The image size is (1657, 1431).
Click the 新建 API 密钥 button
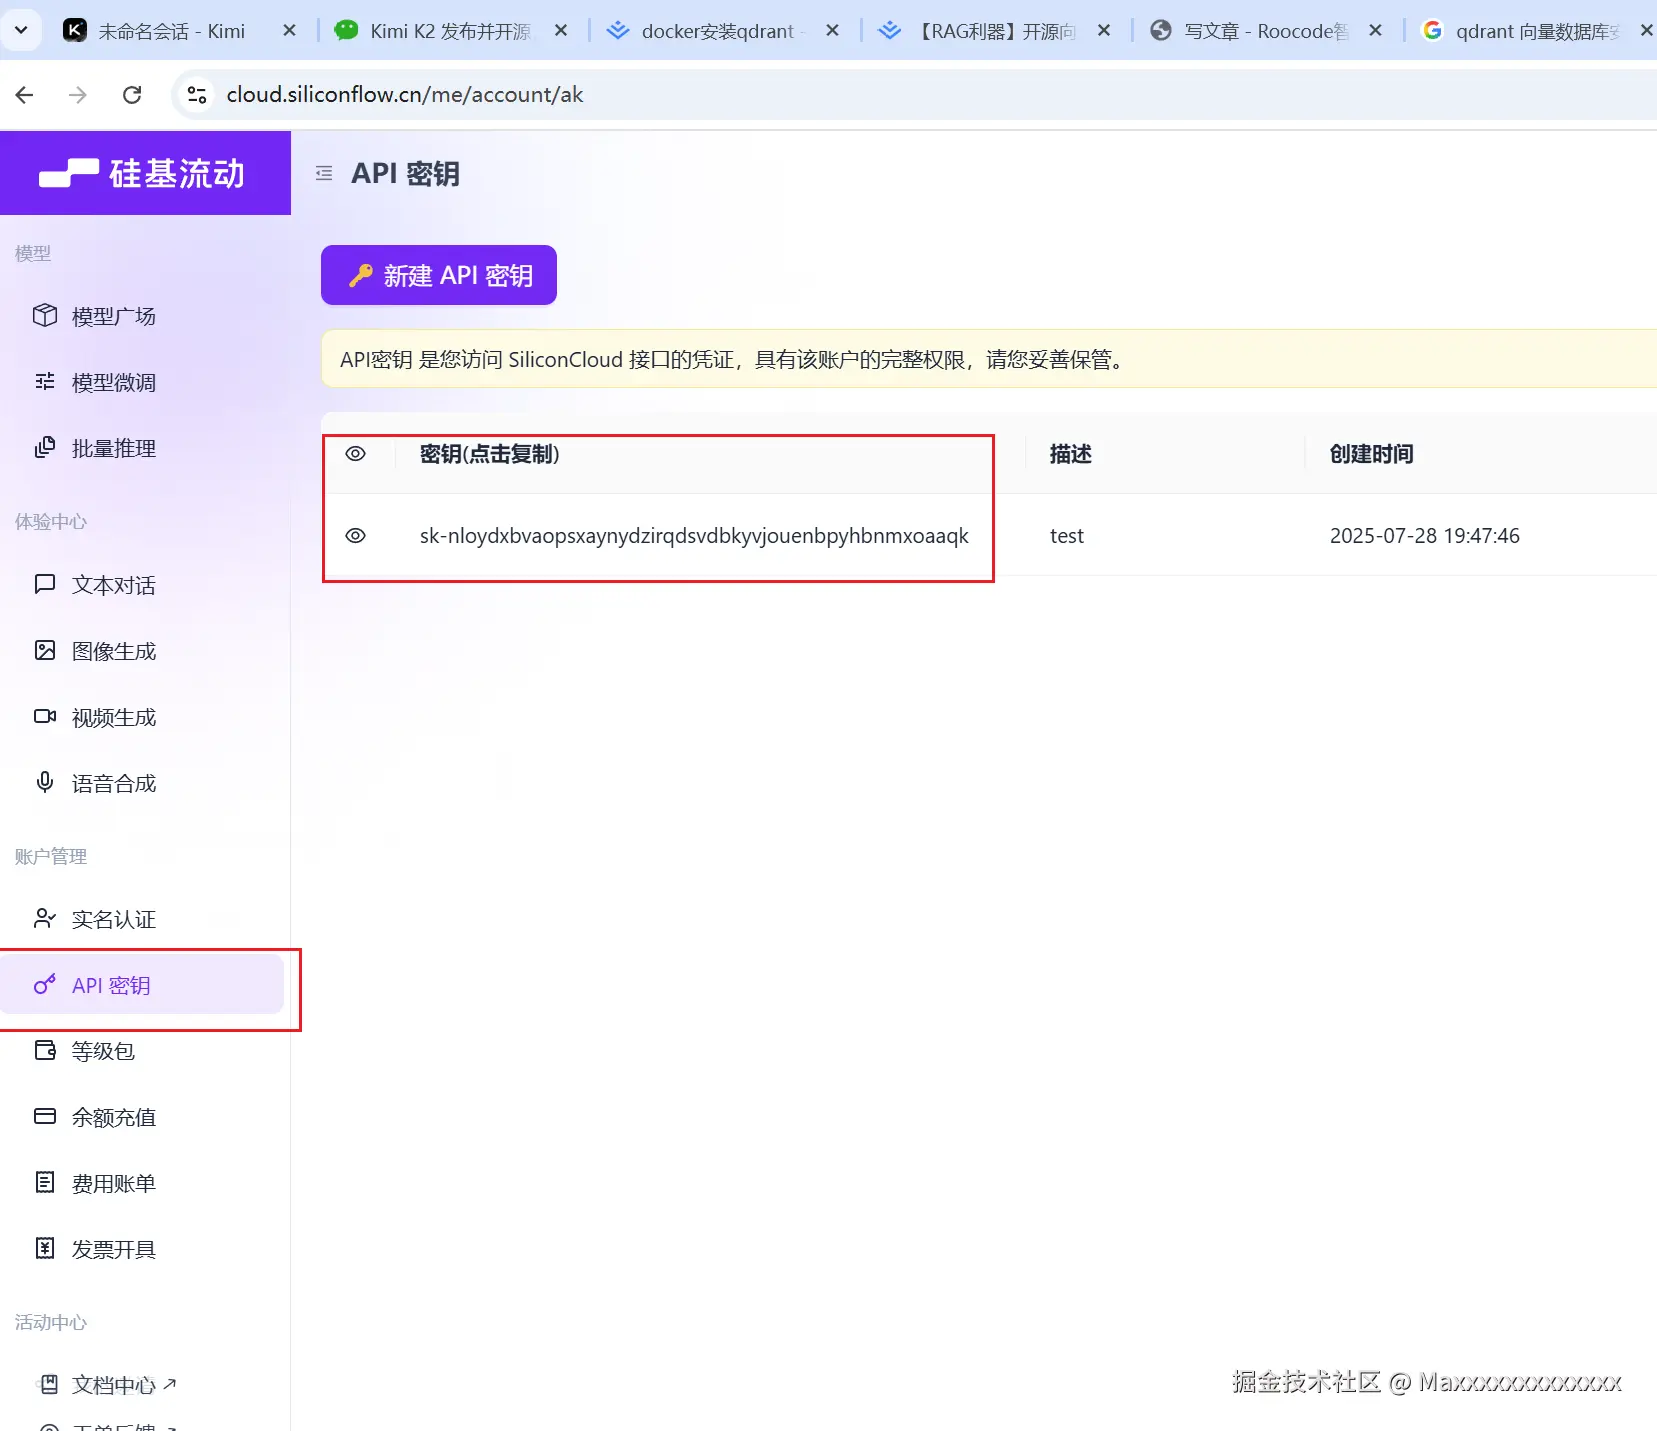439,275
